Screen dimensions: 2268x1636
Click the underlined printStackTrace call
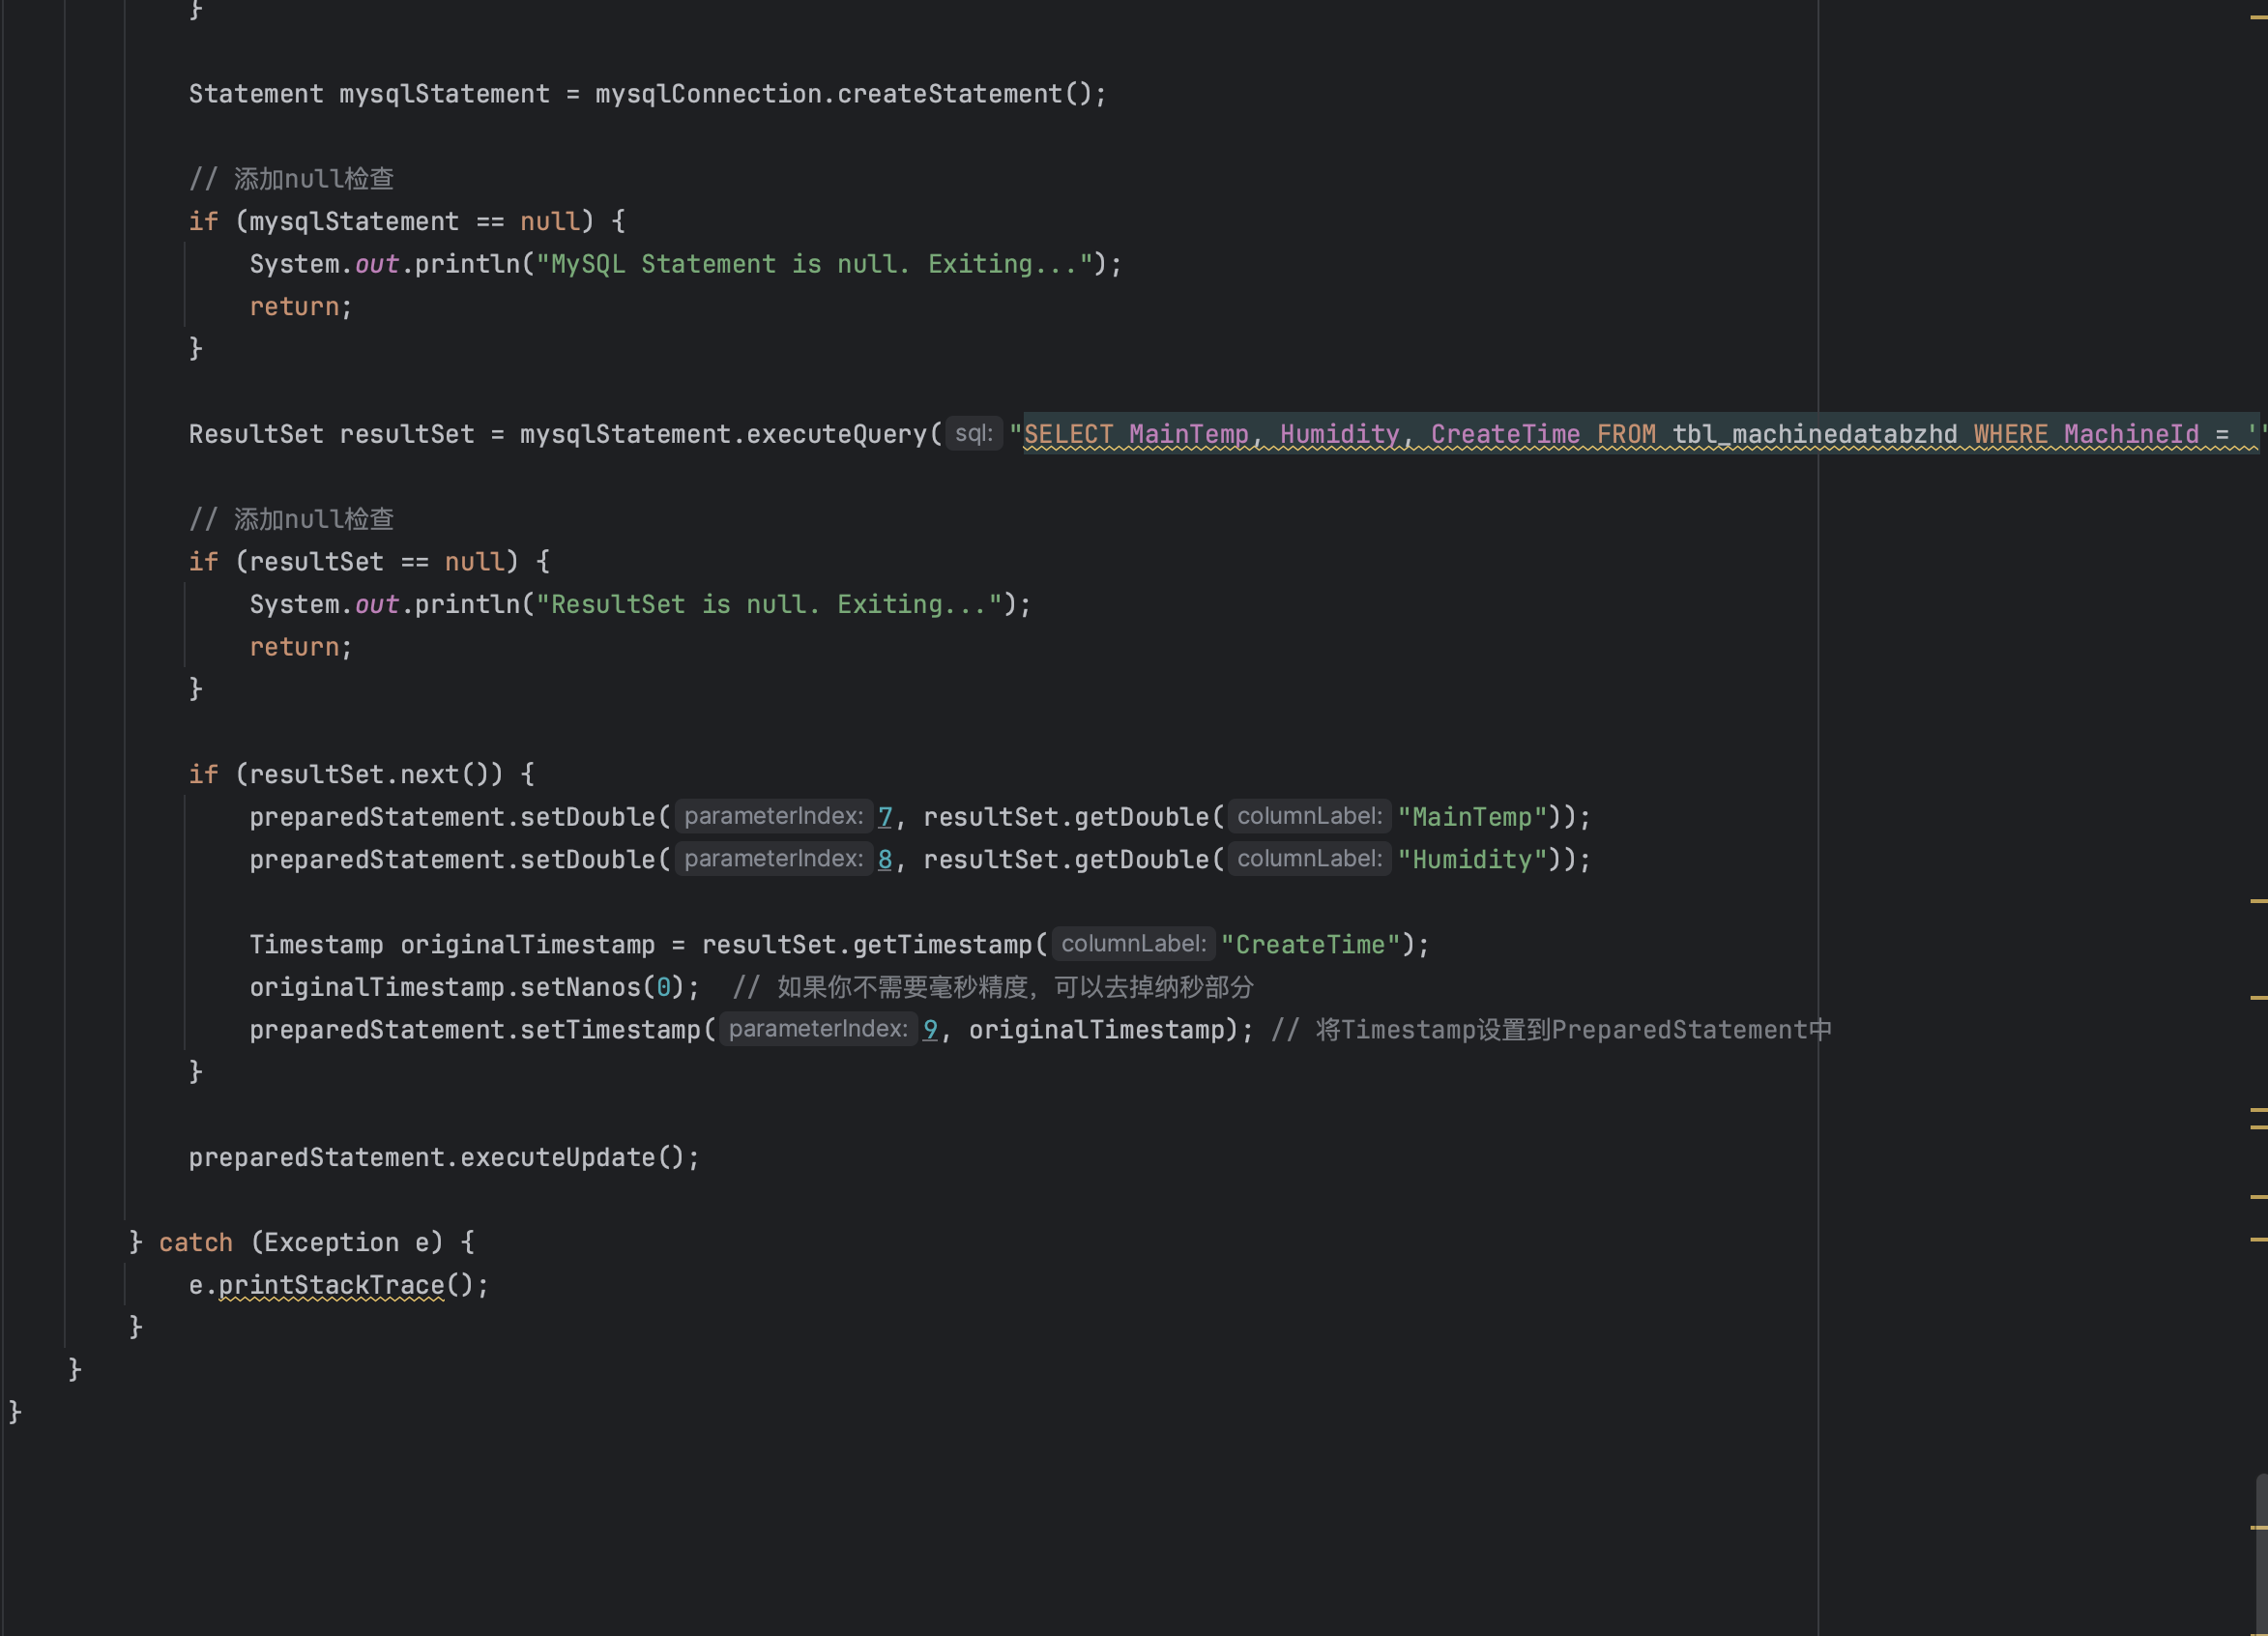click(331, 1285)
